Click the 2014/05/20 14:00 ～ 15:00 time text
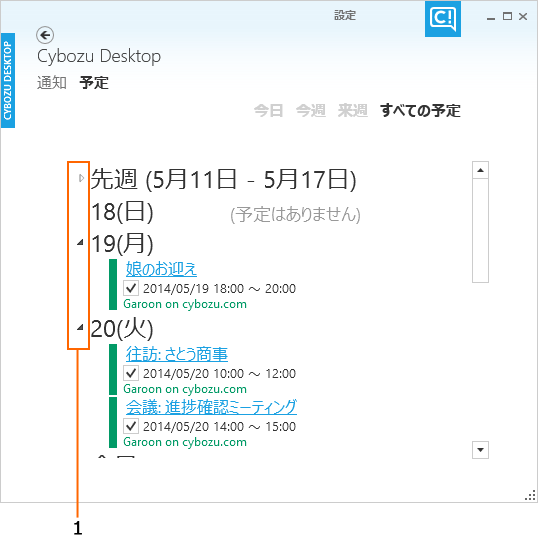 pyautogui.click(x=219, y=427)
